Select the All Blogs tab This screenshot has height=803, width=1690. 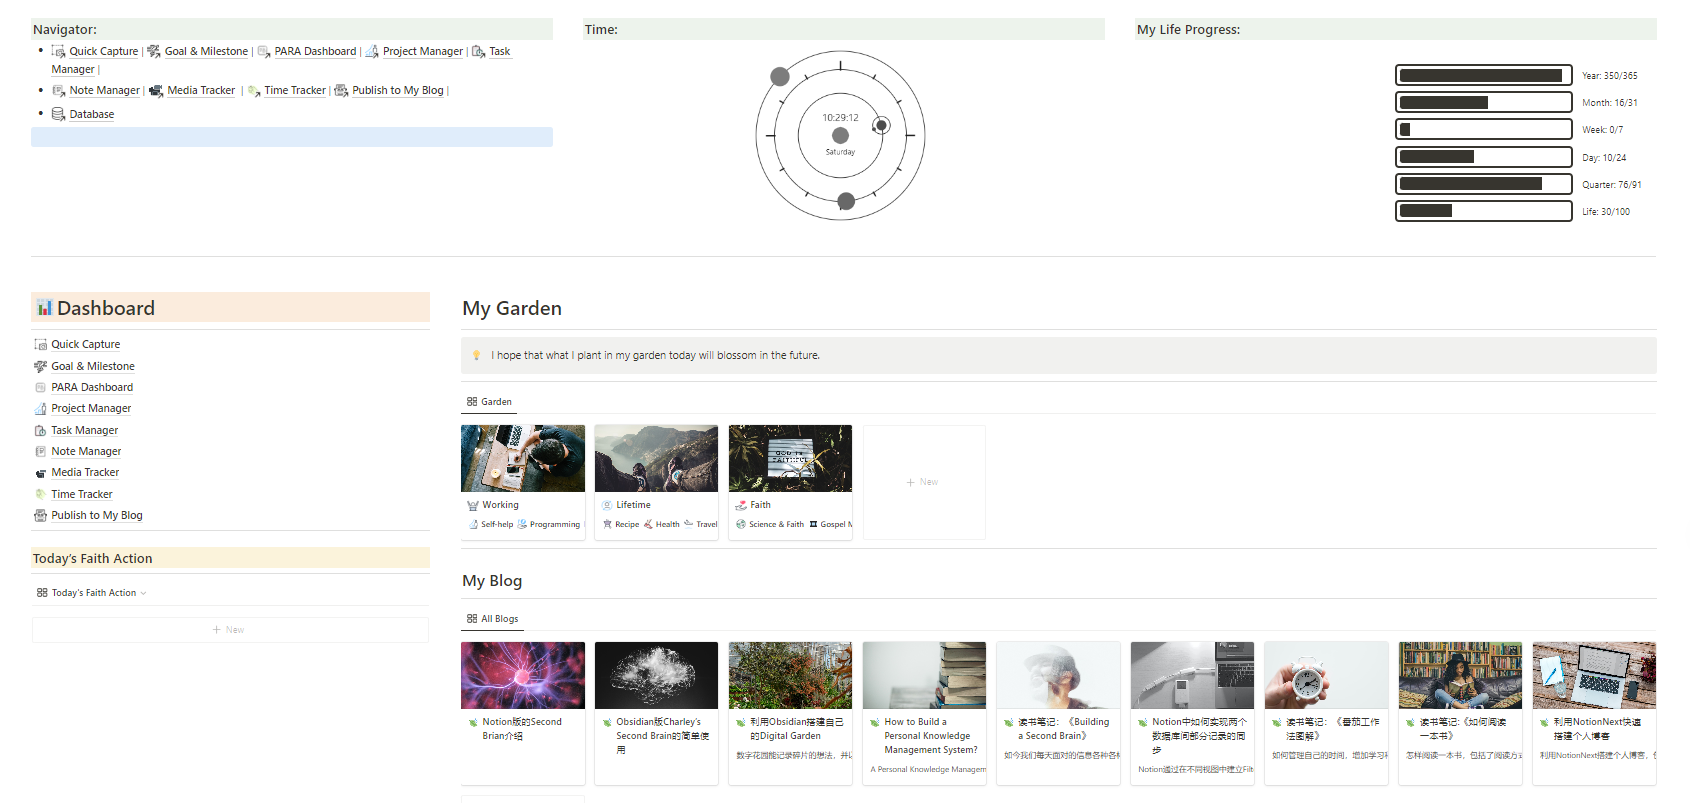[x=492, y=619]
